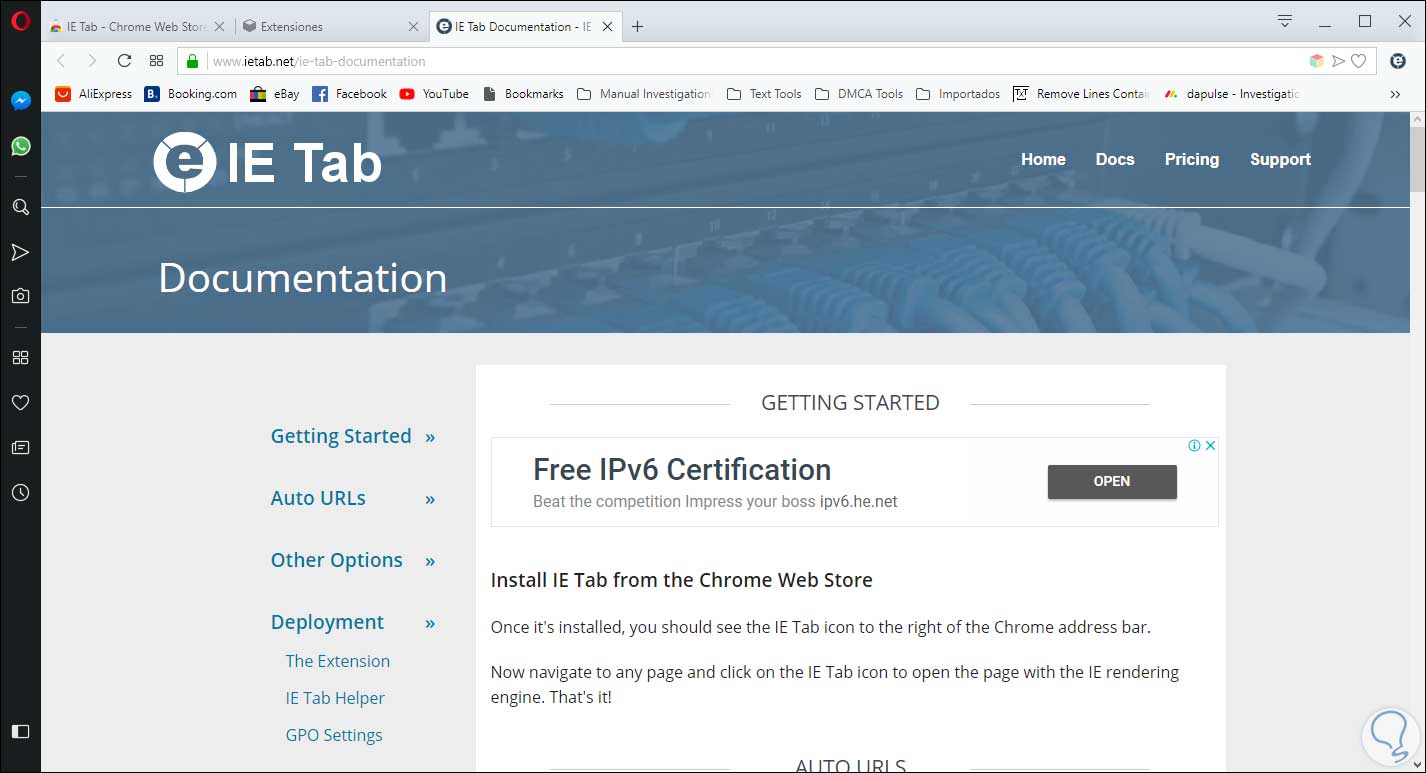Click the sidebar search magnifier icon
The width and height of the screenshot is (1426, 773).
20,207
